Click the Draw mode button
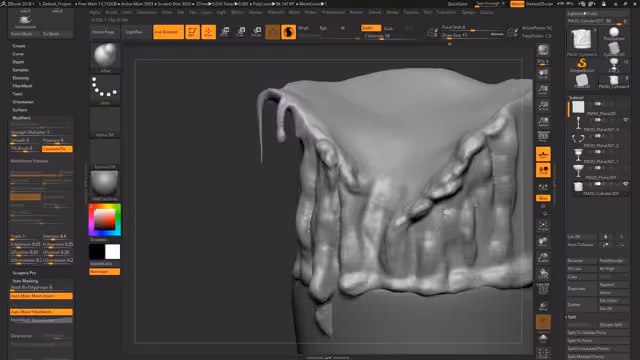 (x=208, y=32)
